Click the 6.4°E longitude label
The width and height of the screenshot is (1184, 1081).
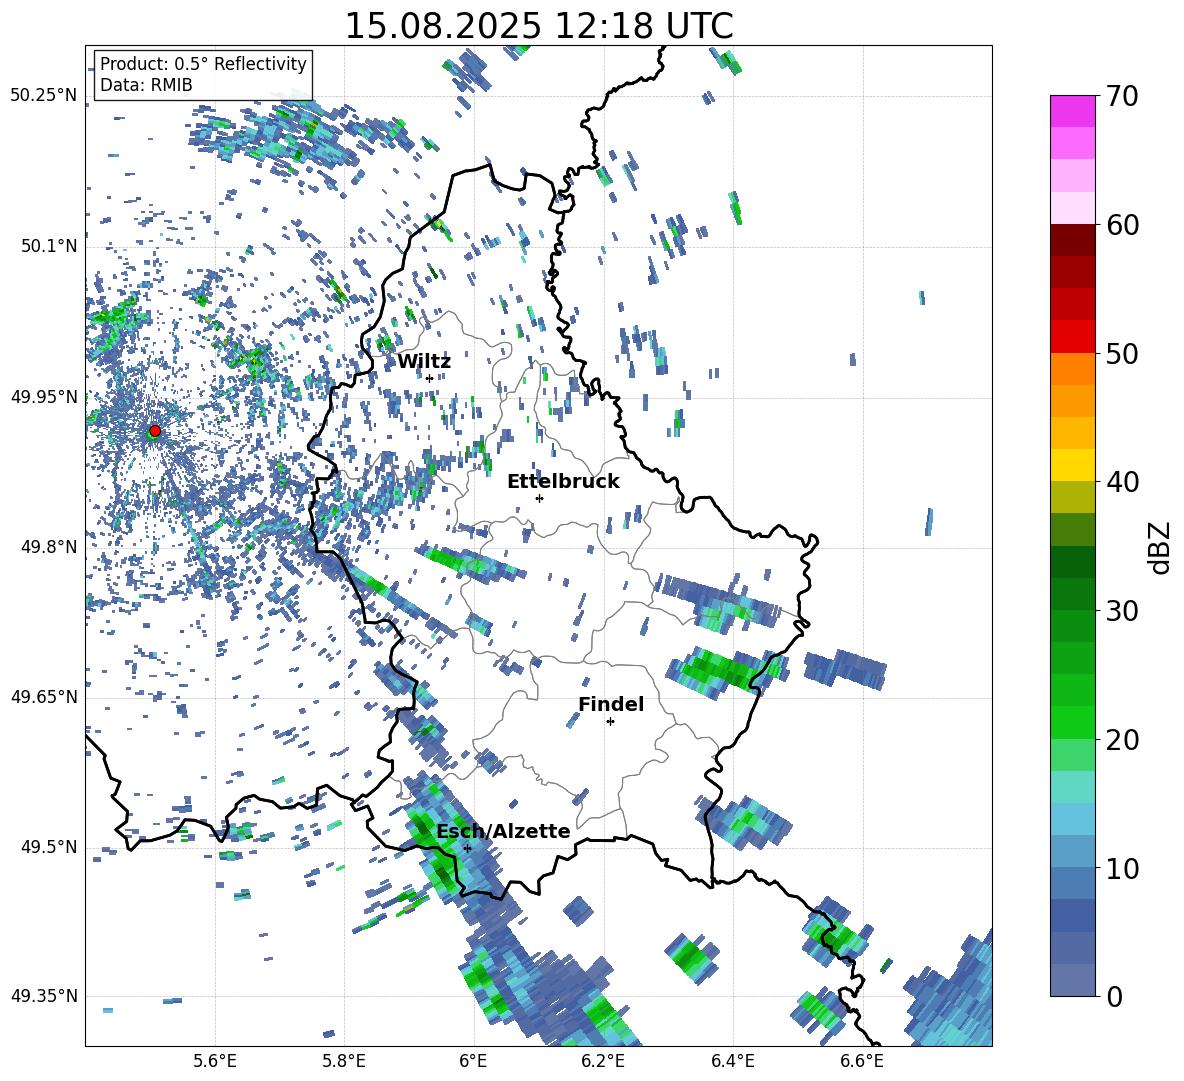coord(732,1062)
